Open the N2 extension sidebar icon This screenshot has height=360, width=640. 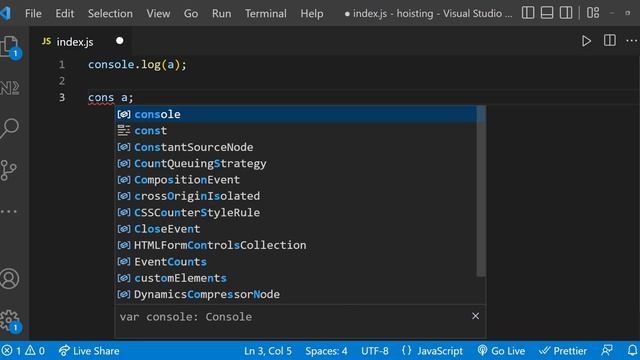(9, 88)
